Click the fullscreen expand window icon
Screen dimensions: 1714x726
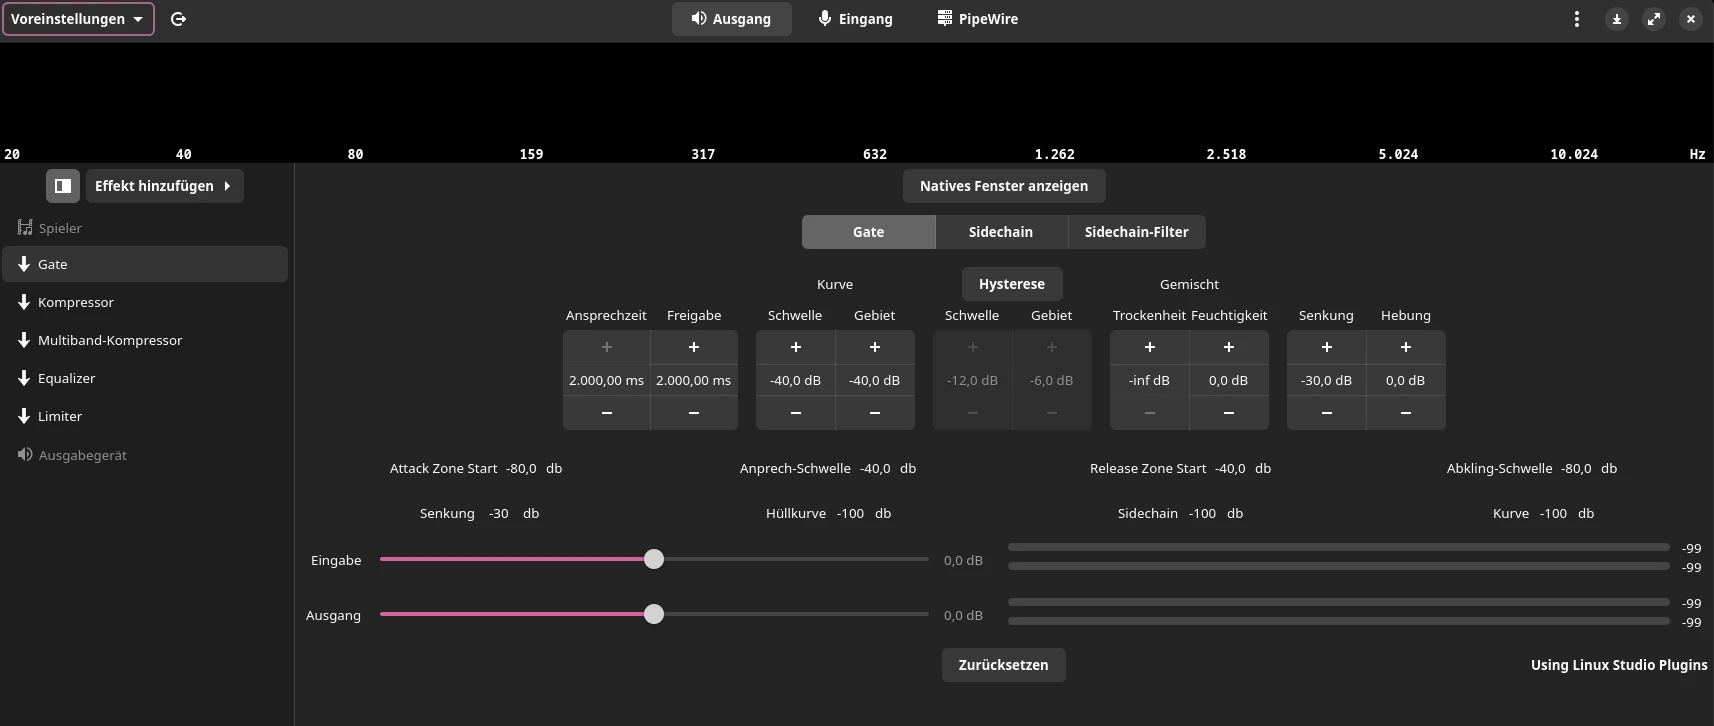click(x=1654, y=19)
